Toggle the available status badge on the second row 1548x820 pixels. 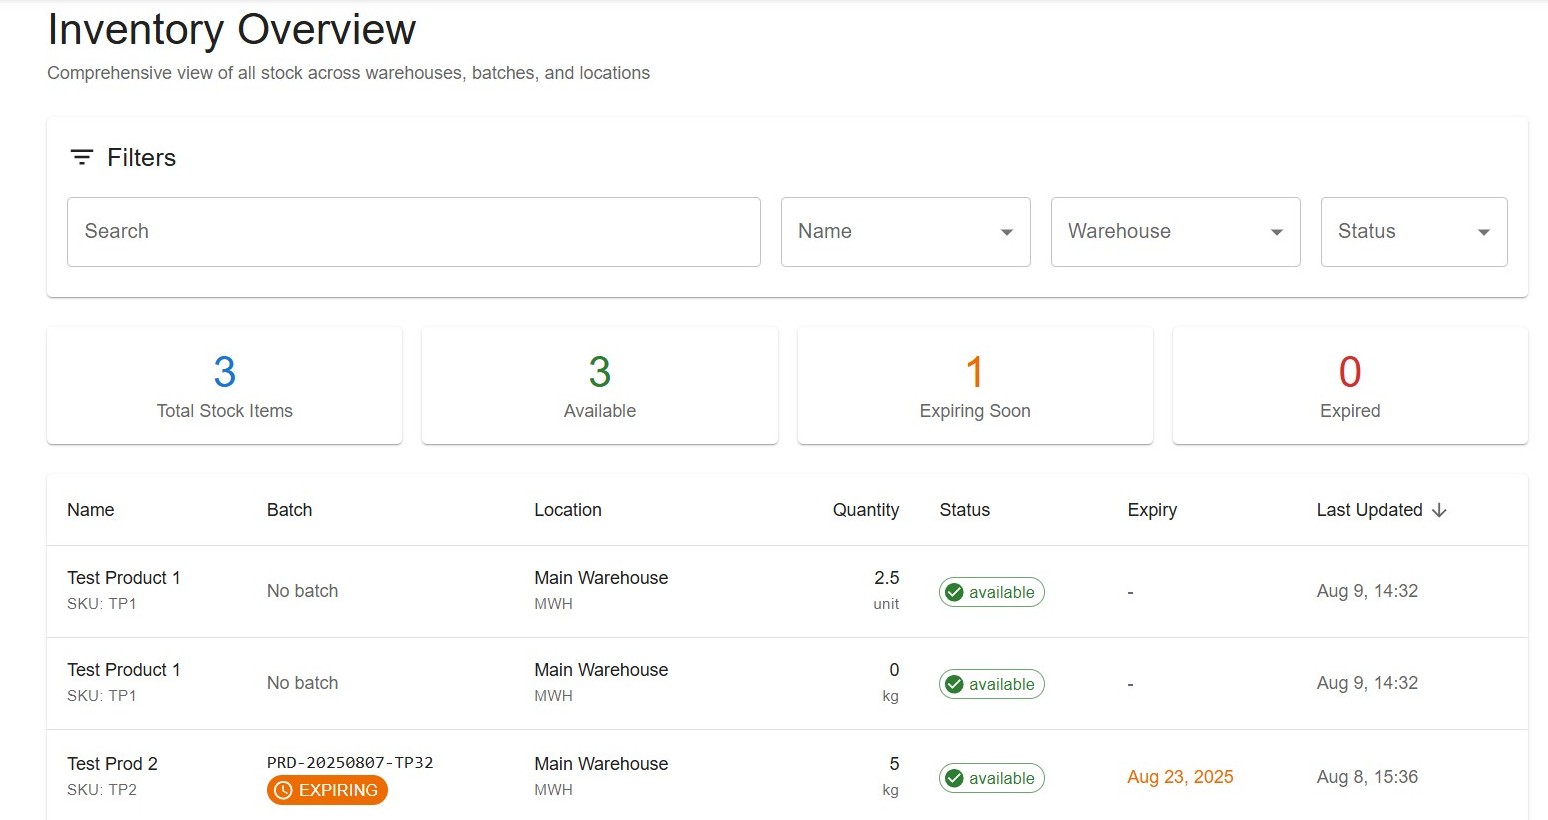tap(991, 684)
